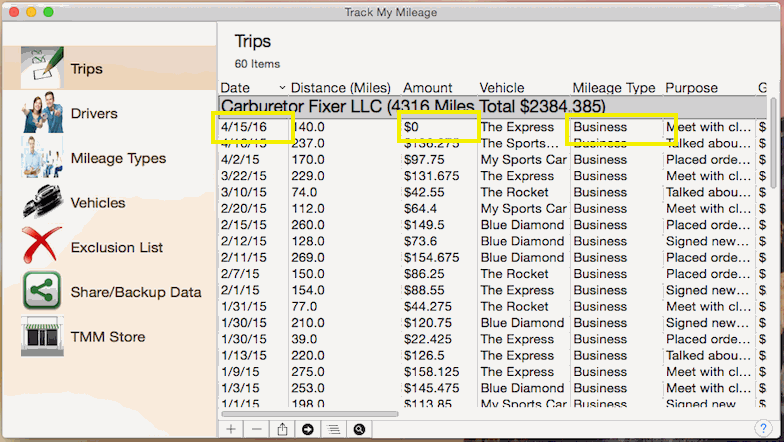Click amount $44.275

(x=428, y=306)
